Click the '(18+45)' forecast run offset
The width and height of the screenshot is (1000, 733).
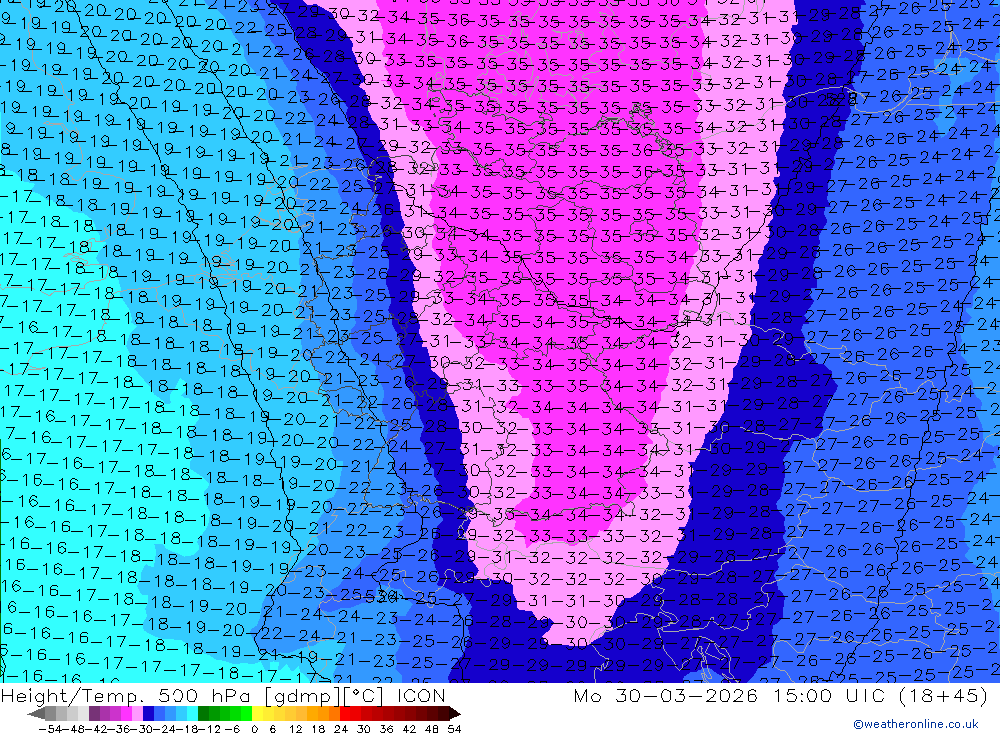click(943, 695)
